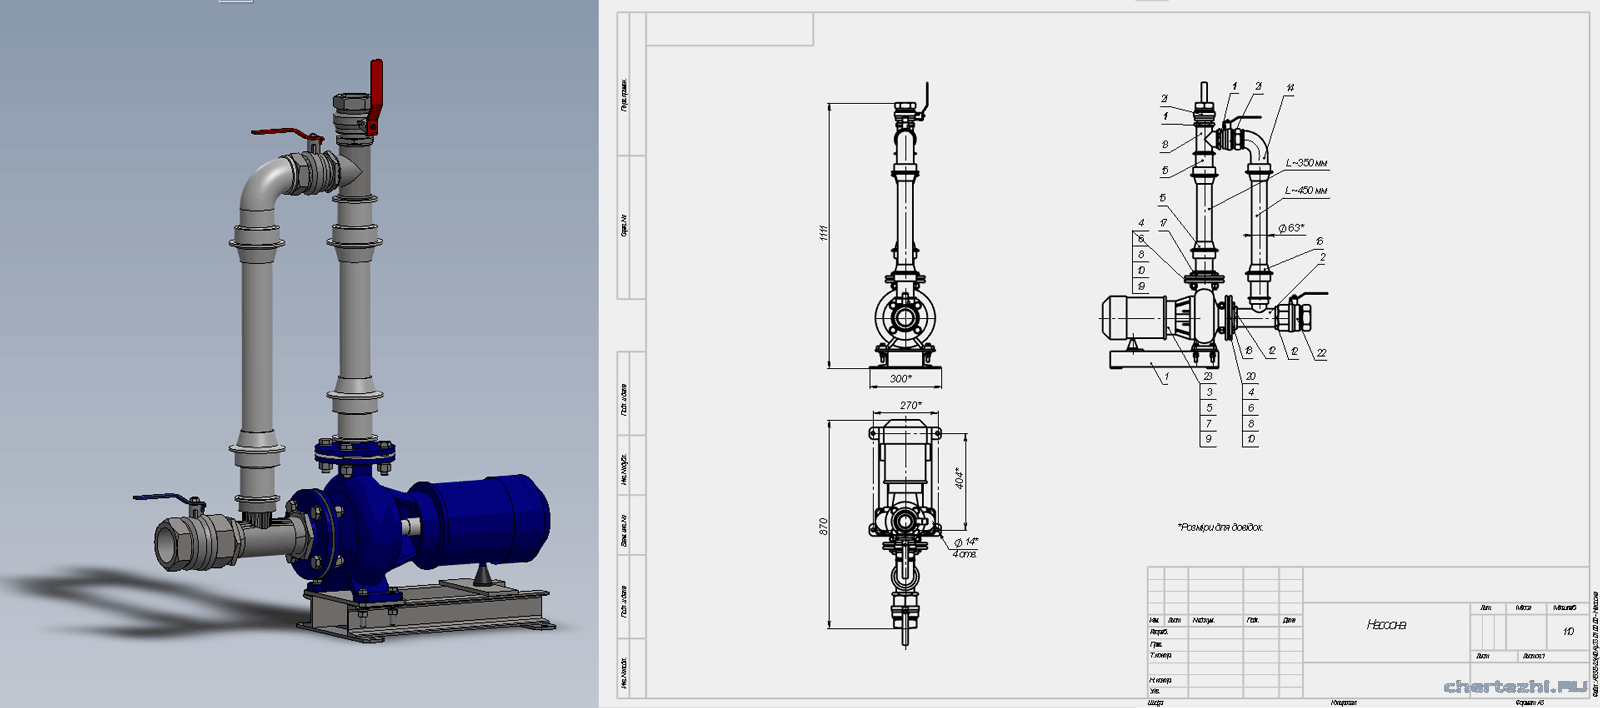Click balloon number 22 near the valve
Viewport: 1600px width, 708px height.
click(1321, 353)
